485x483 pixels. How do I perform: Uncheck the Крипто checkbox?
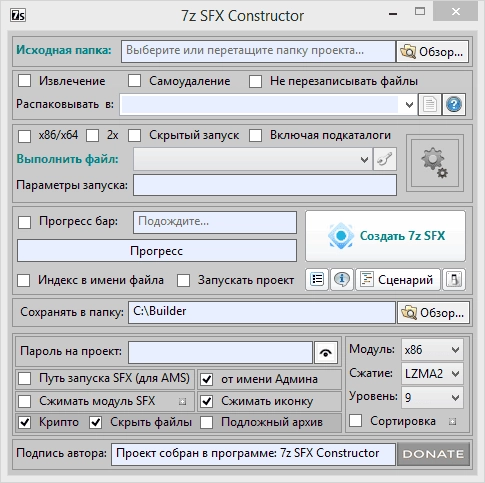tap(25, 423)
